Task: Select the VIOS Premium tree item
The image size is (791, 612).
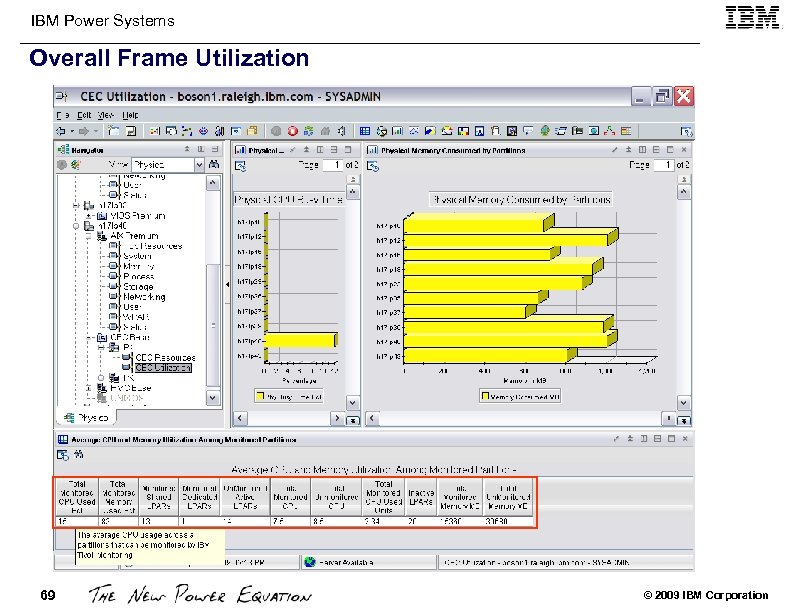Action: [x=137, y=216]
